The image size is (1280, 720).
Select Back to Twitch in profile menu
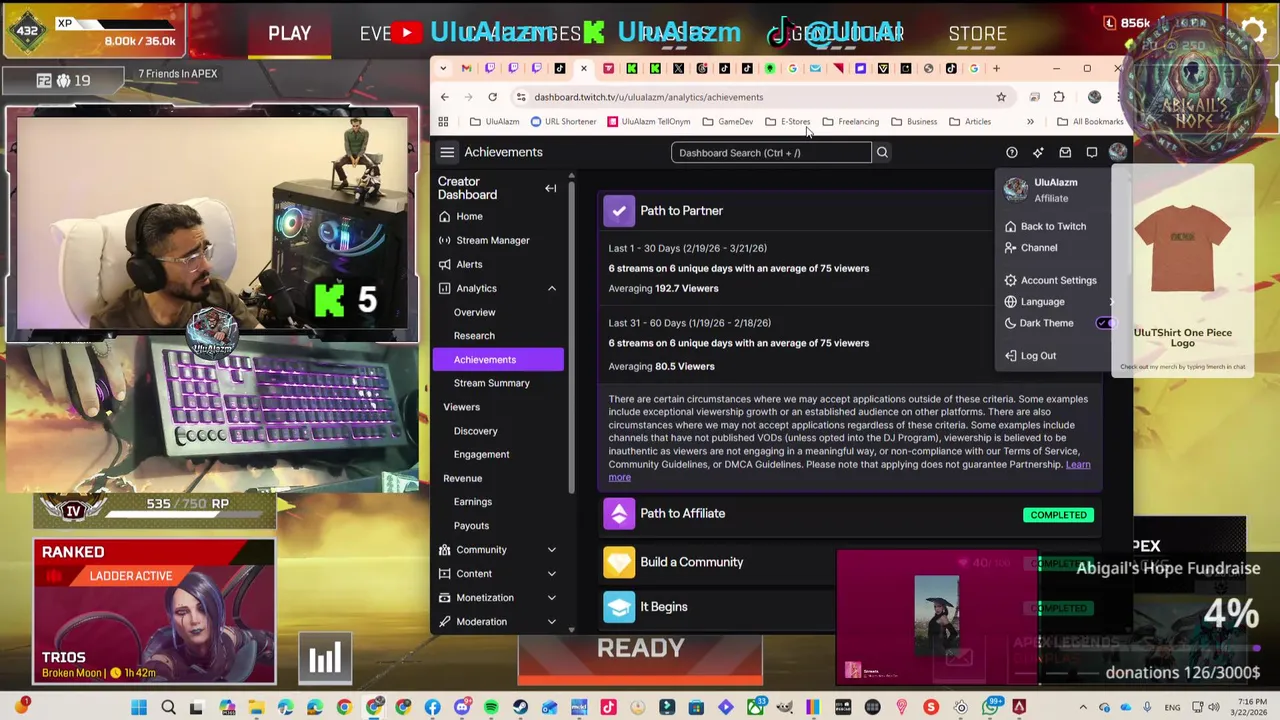click(1053, 227)
